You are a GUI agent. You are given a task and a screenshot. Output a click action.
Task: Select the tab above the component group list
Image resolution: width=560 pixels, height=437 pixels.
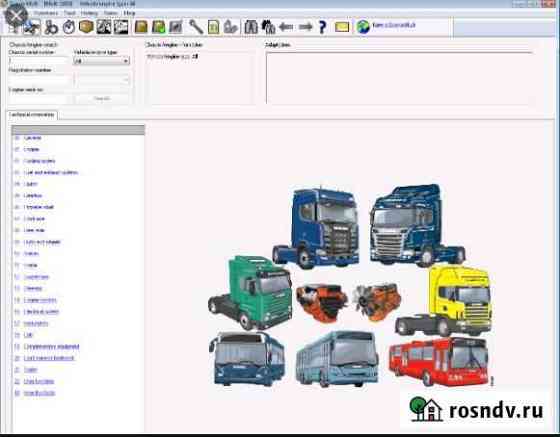[32, 115]
